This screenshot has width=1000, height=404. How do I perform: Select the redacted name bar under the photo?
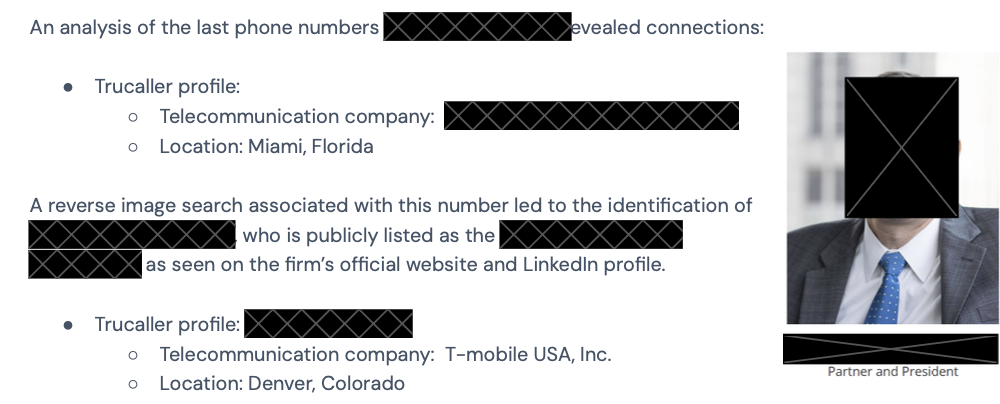point(890,349)
